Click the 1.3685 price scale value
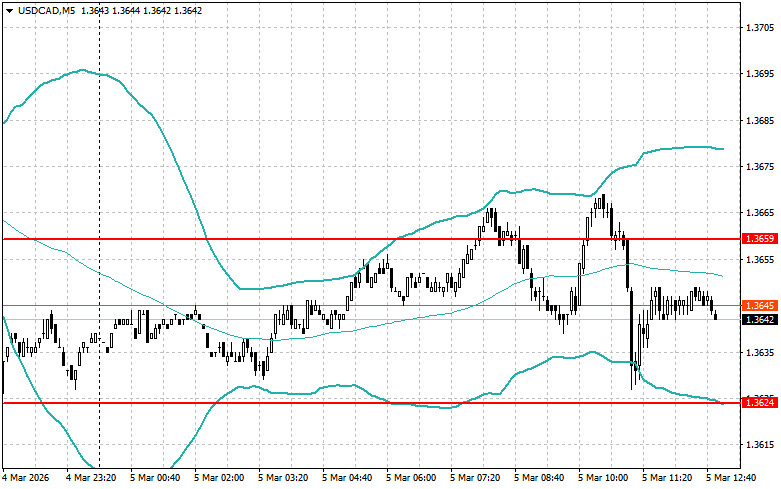The height and width of the screenshot is (489, 781). (761, 121)
